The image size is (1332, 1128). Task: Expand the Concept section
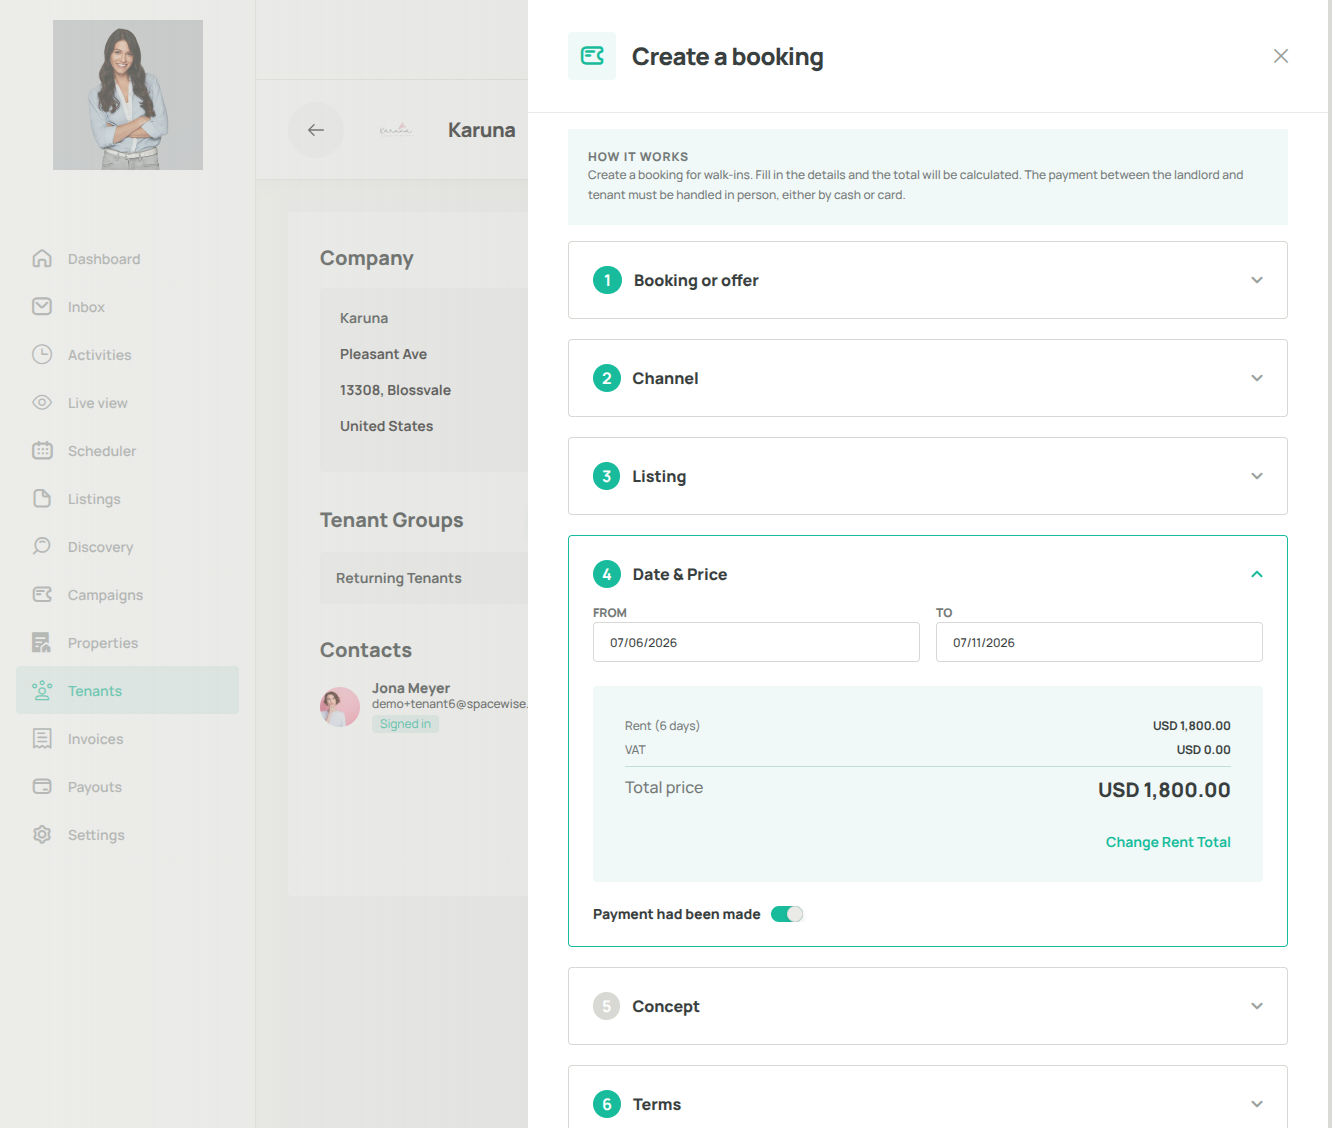point(927,1006)
